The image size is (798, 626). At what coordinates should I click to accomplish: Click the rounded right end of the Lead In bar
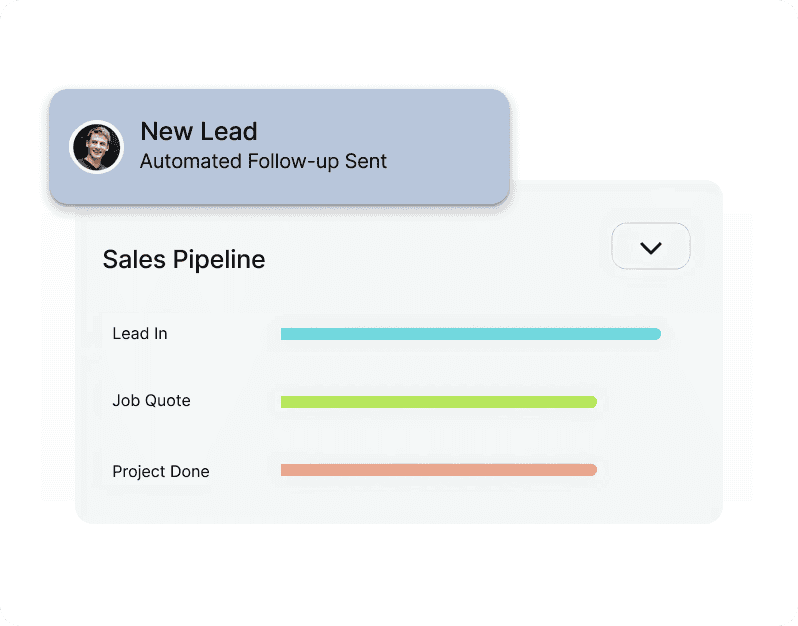[x=655, y=334]
